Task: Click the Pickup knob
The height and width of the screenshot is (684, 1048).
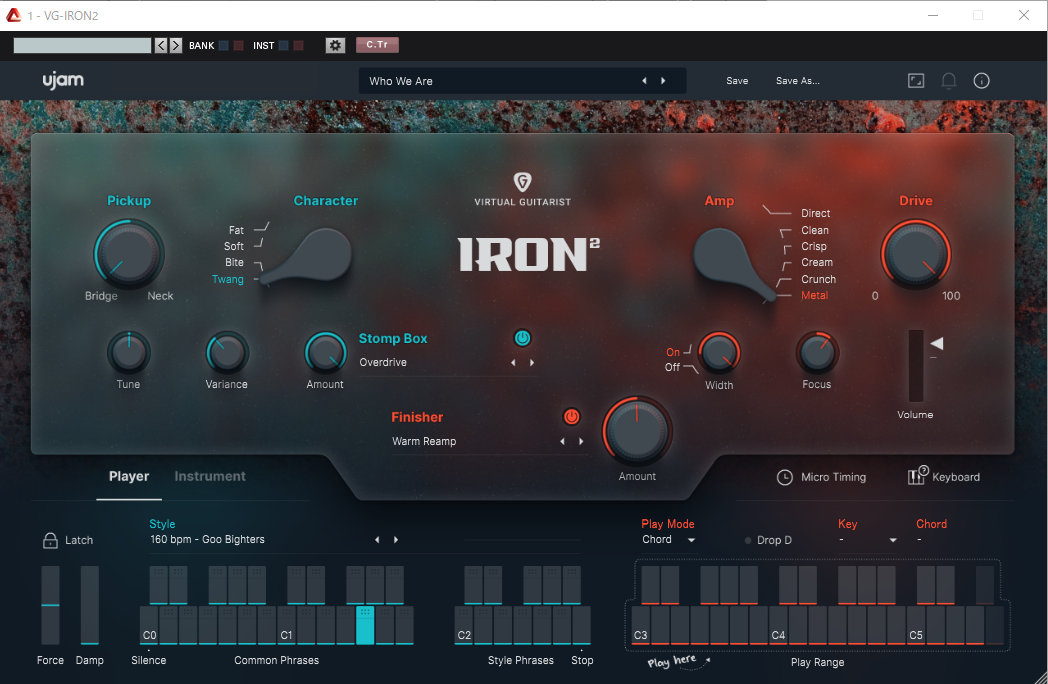Action: click(x=129, y=254)
